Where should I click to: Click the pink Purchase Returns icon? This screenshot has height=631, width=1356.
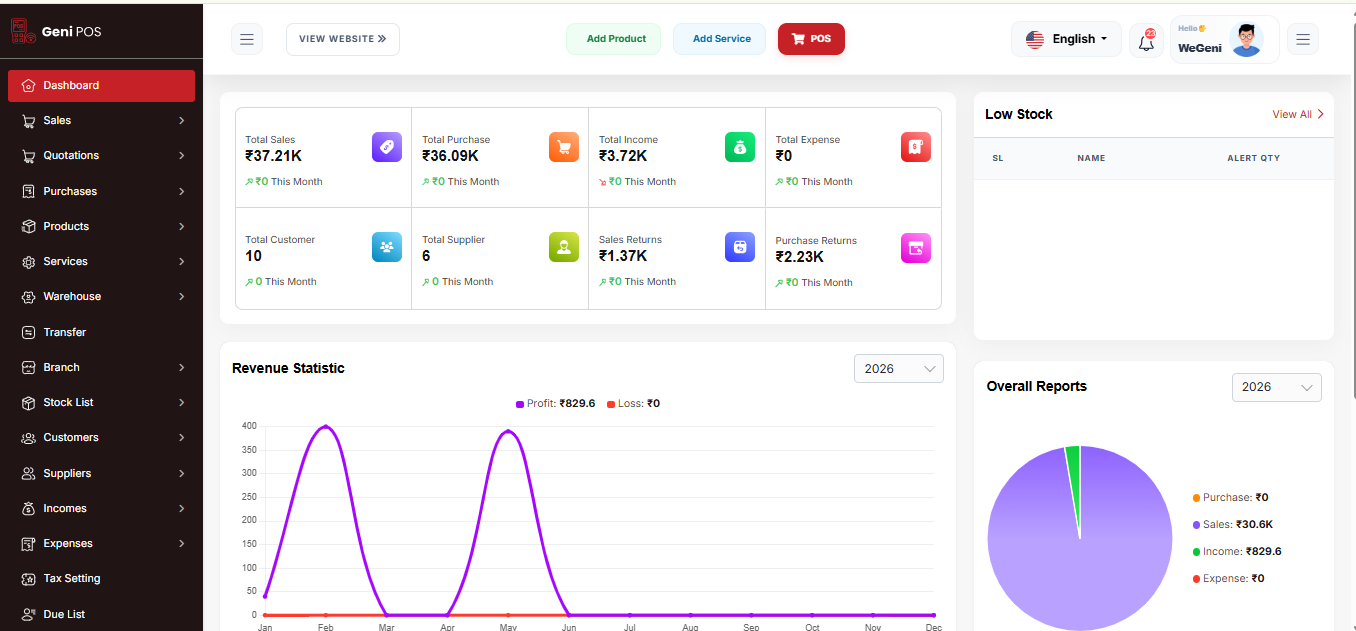916,248
